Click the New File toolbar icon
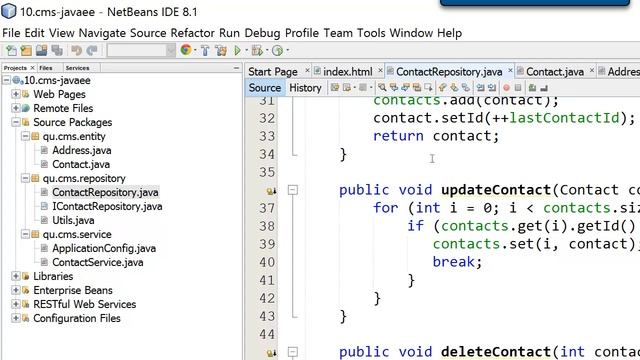Viewport: 640px width, 360px height. (x=11, y=50)
